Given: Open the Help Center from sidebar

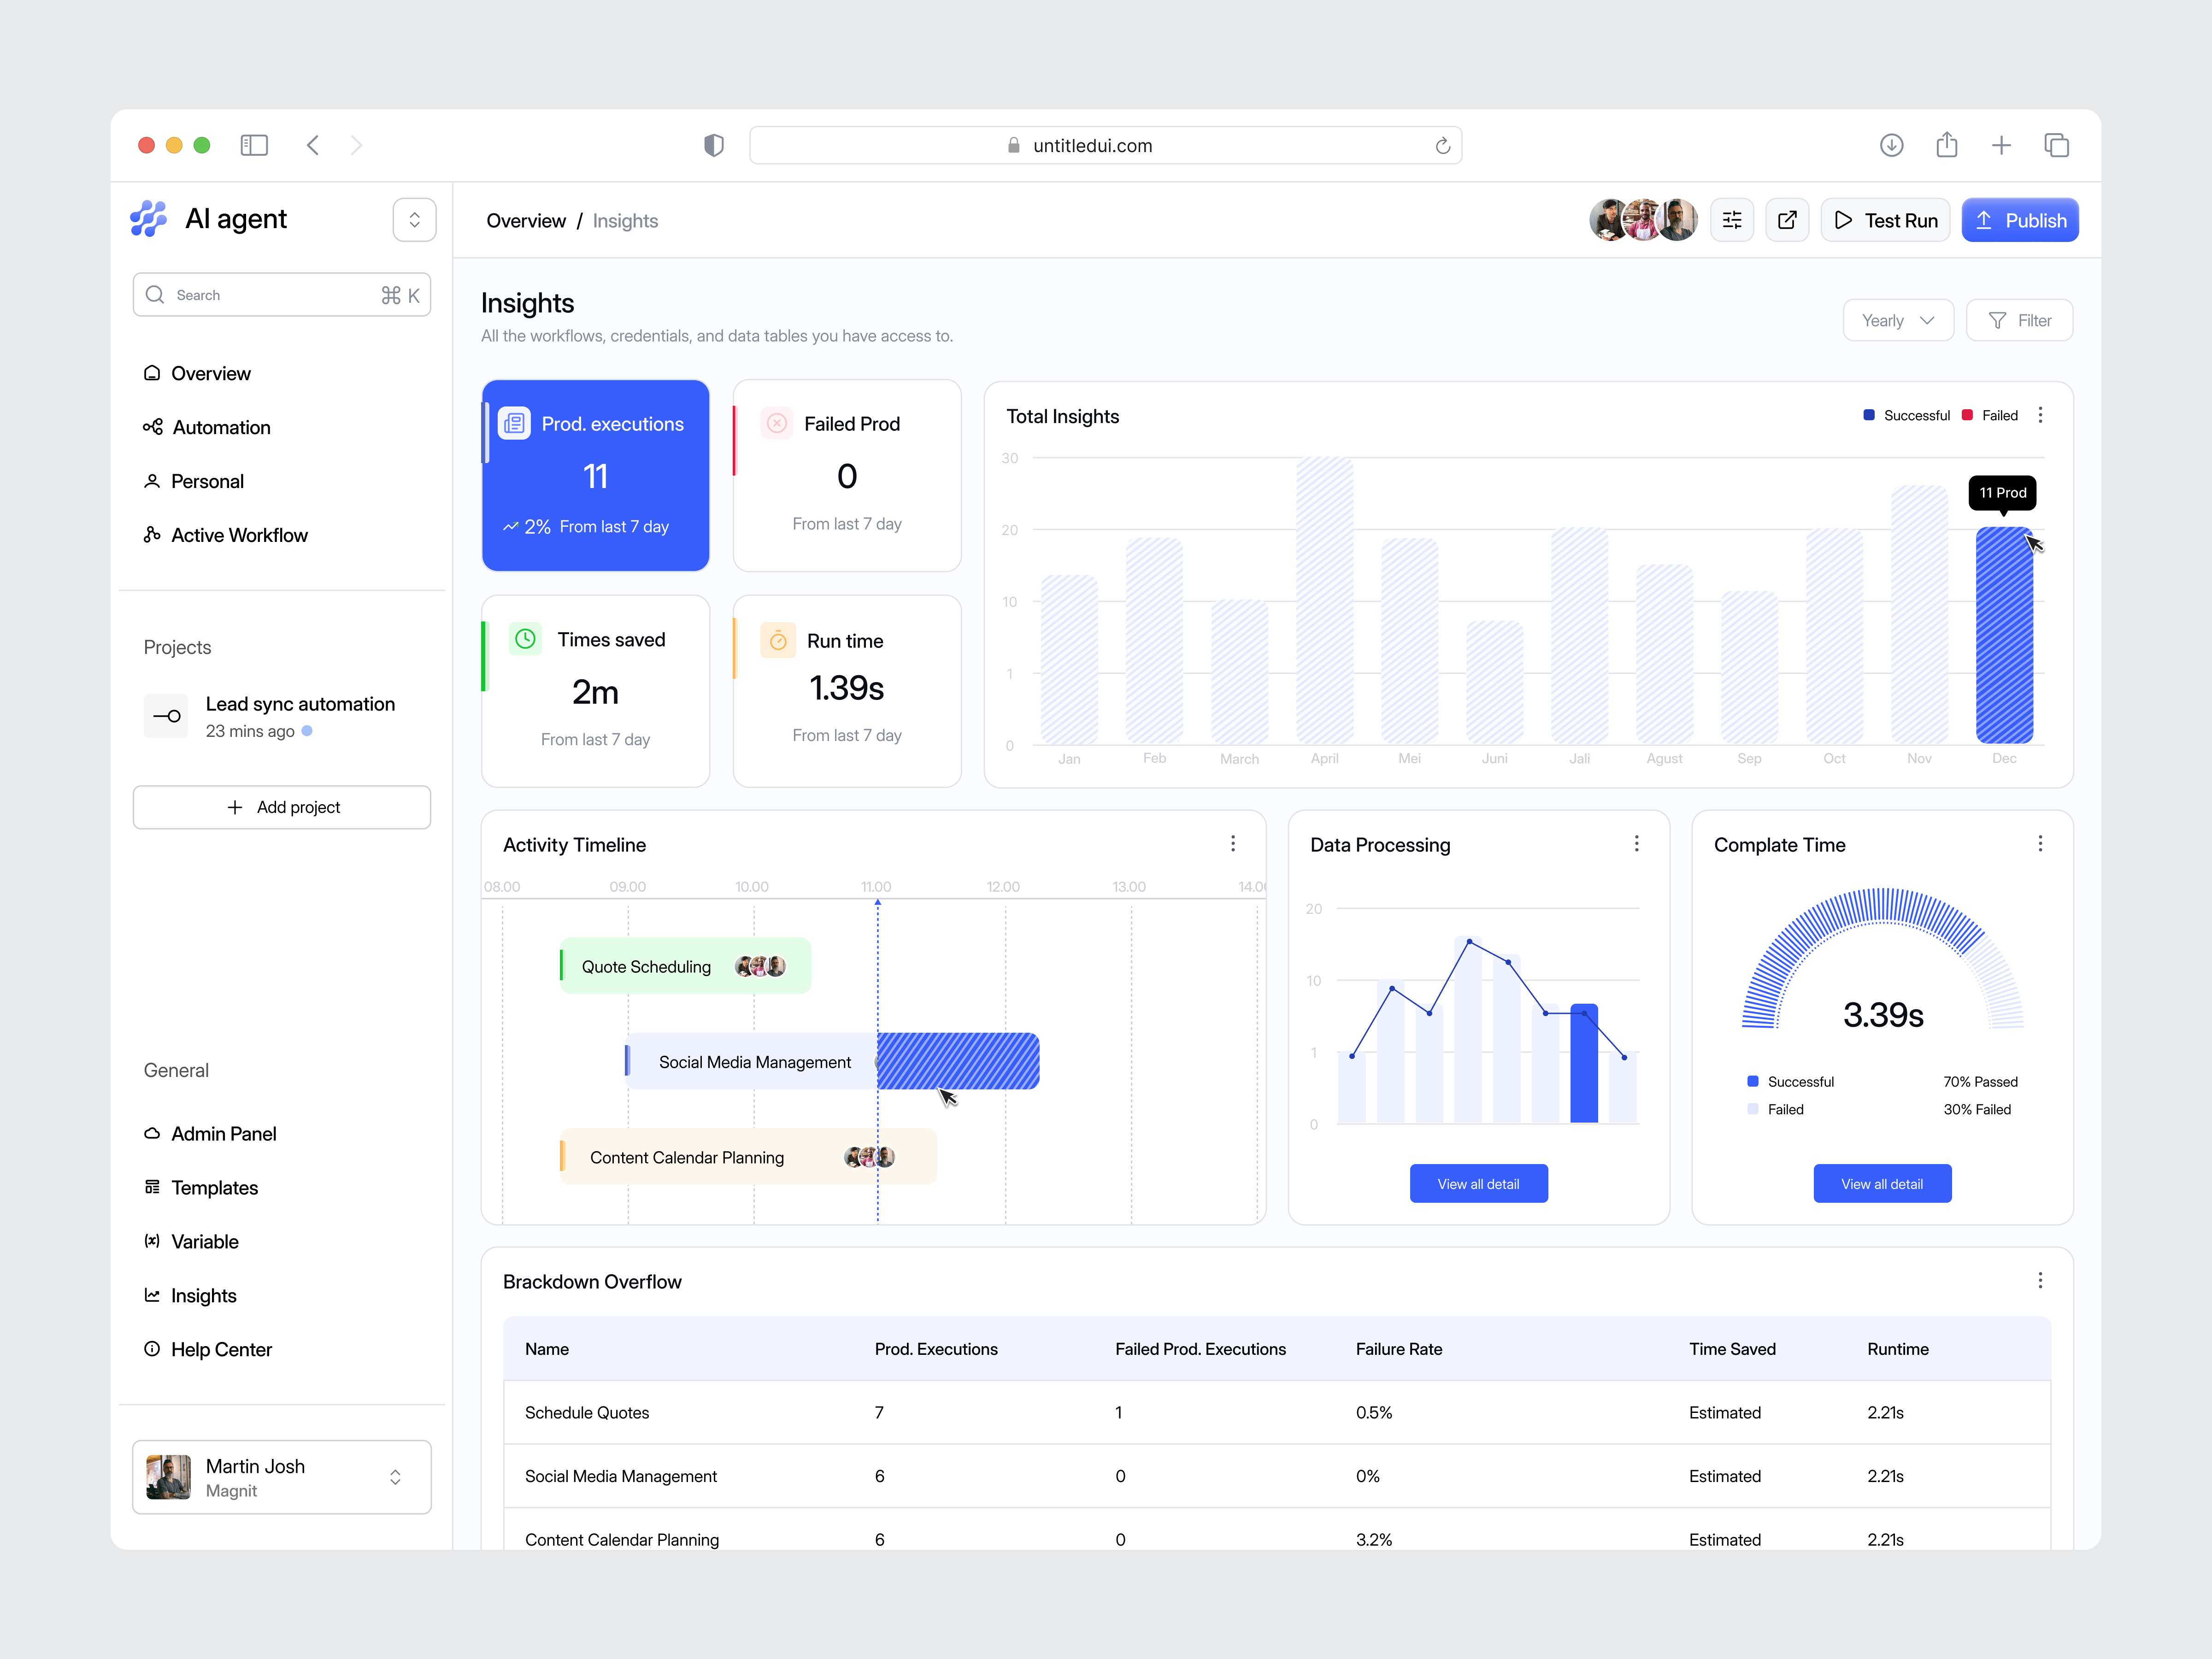Looking at the screenshot, I should pos(221,1349).
